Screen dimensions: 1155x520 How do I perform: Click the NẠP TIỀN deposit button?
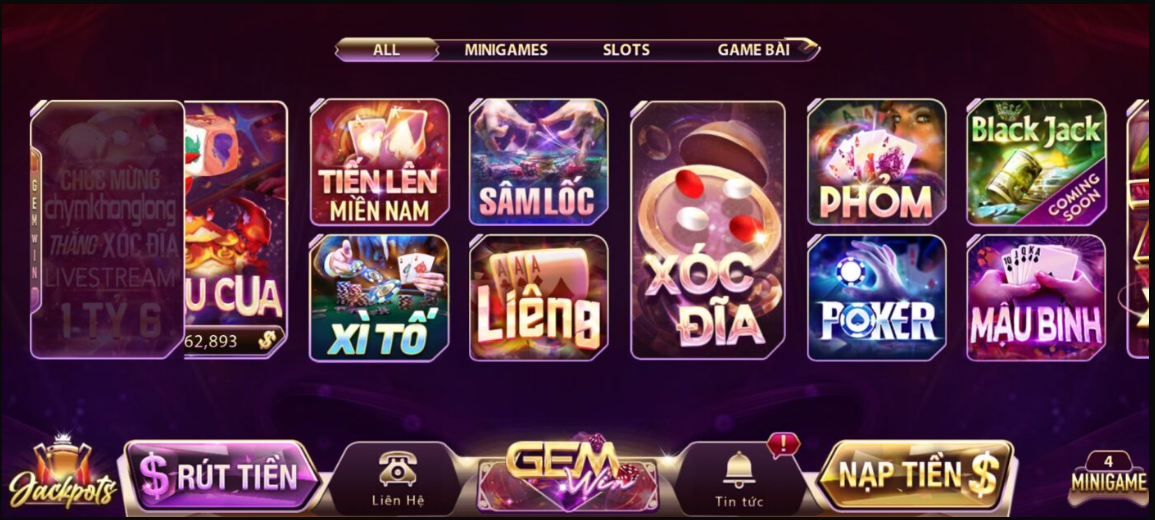pos(917,475)
